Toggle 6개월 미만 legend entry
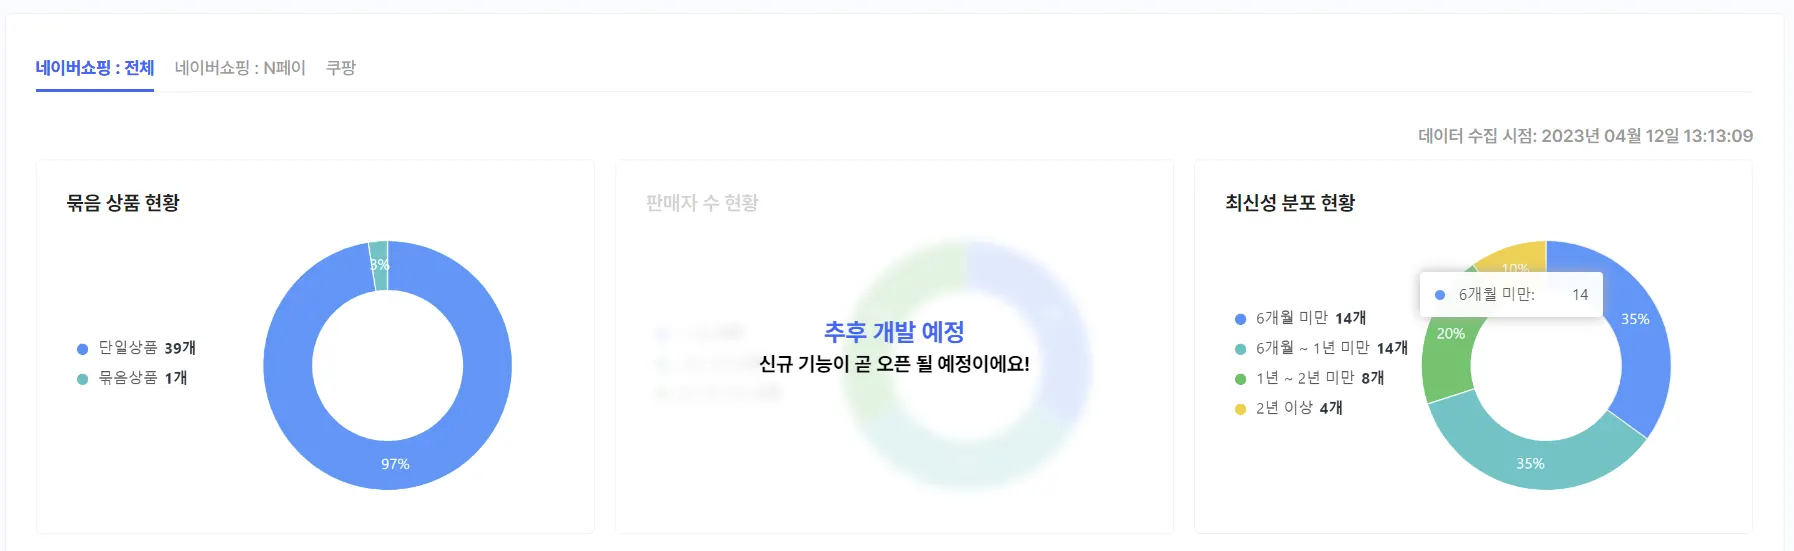Image resolution: width=1794 pixels, height=551 pixels. [x=1301, y=318]
